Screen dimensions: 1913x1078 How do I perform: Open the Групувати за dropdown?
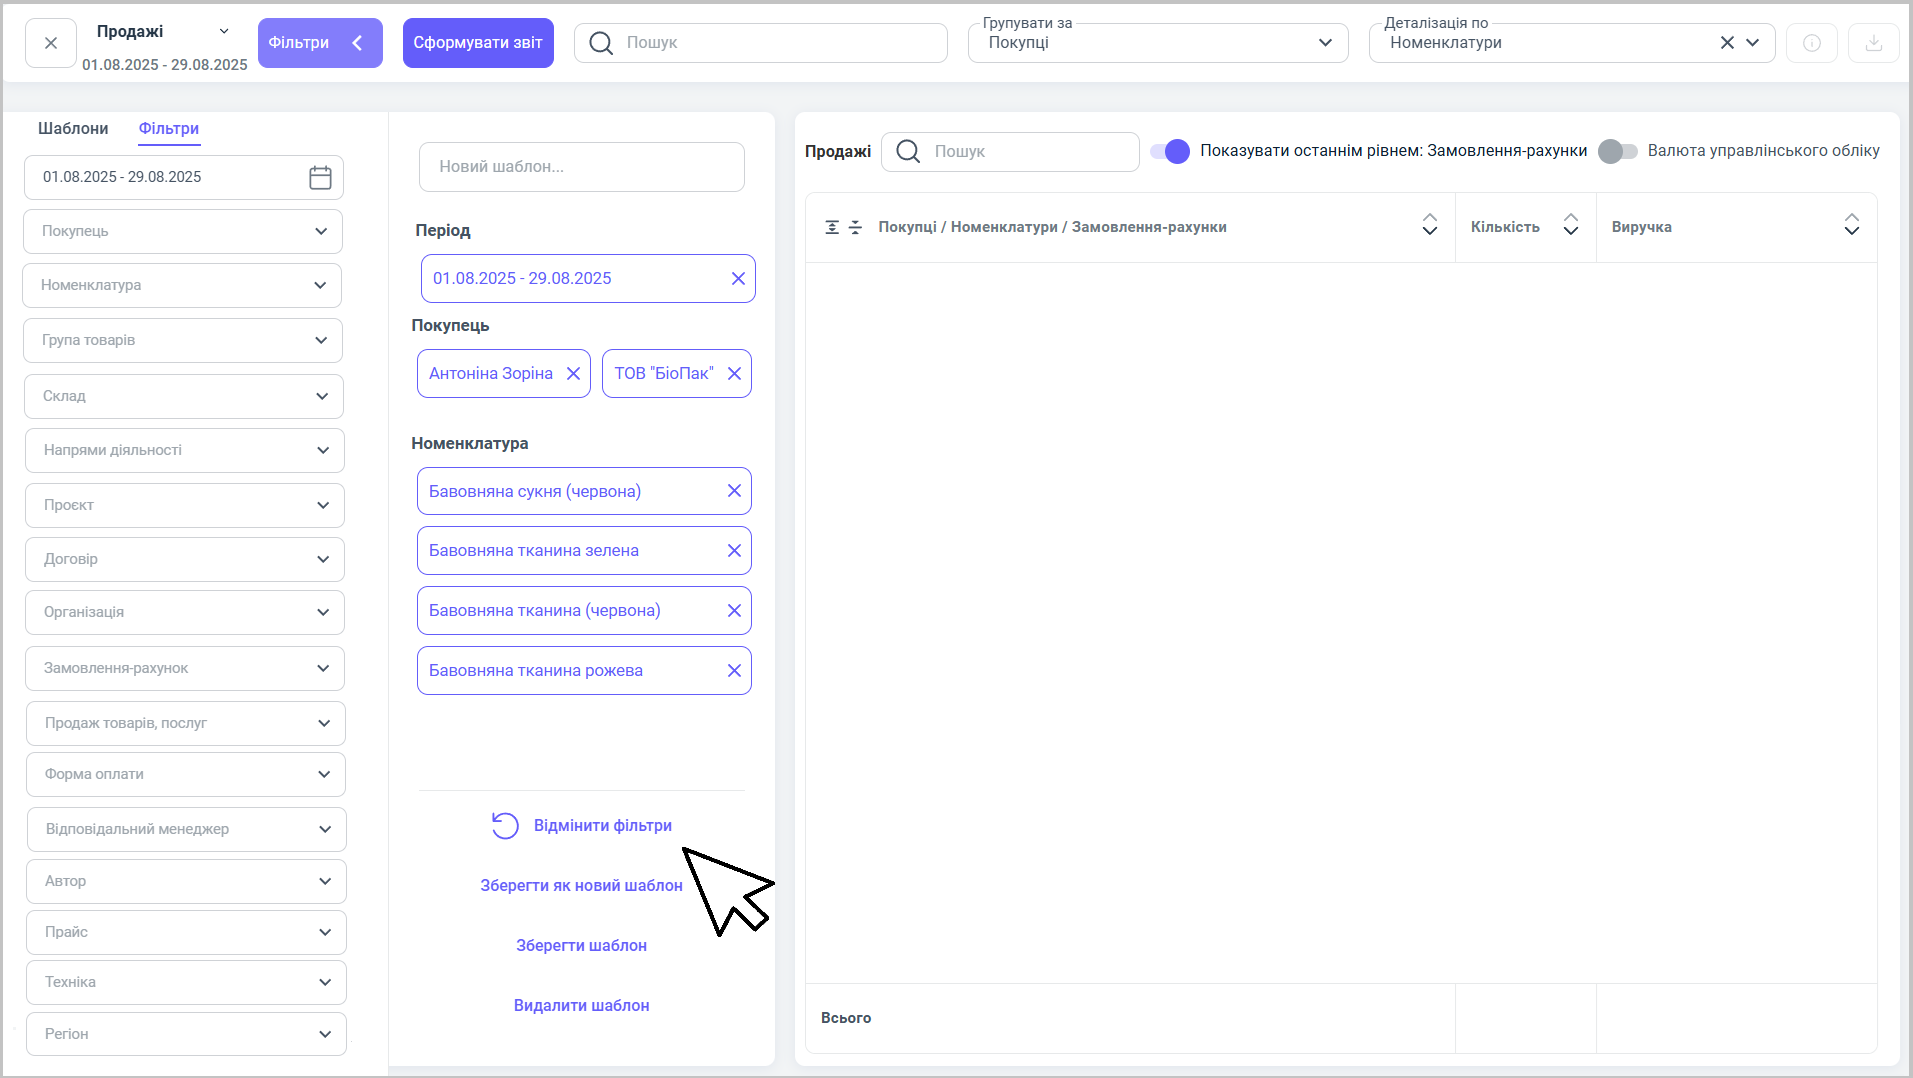click(1157, 43)
